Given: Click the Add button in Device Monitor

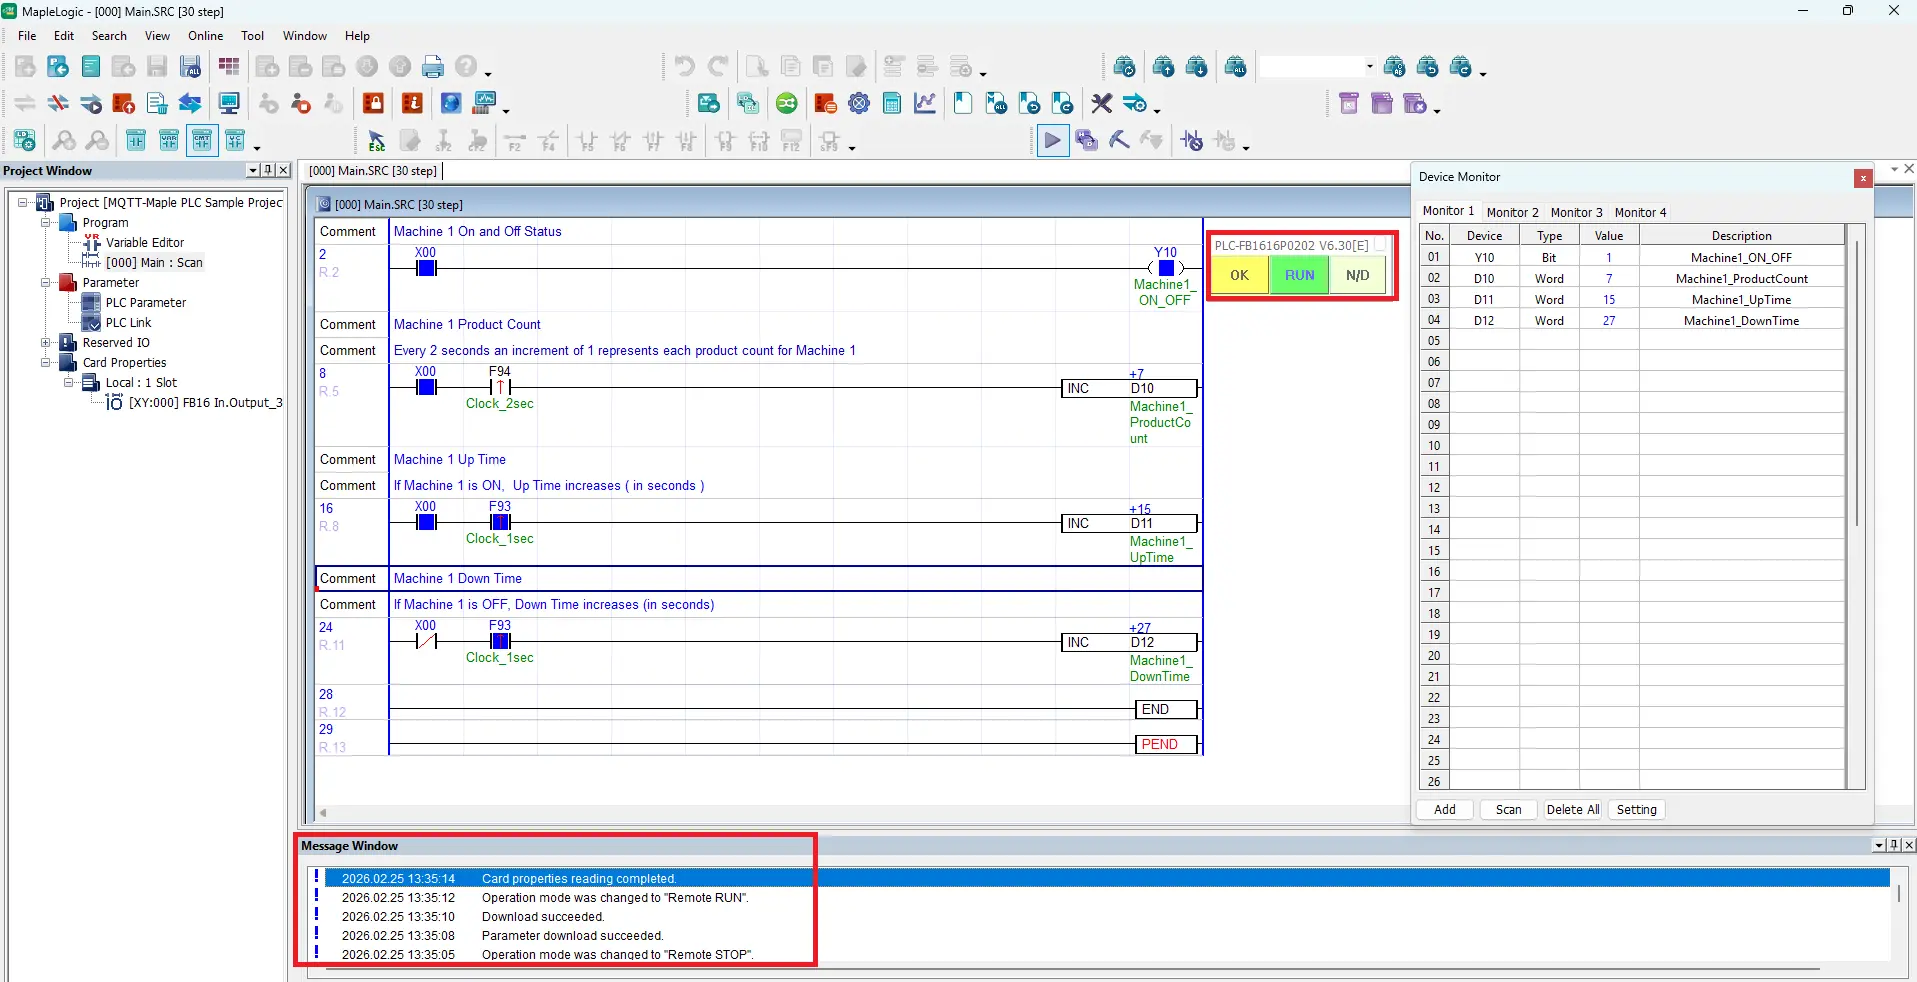Looking at the screenshot, I should [x=1444, y=810].
